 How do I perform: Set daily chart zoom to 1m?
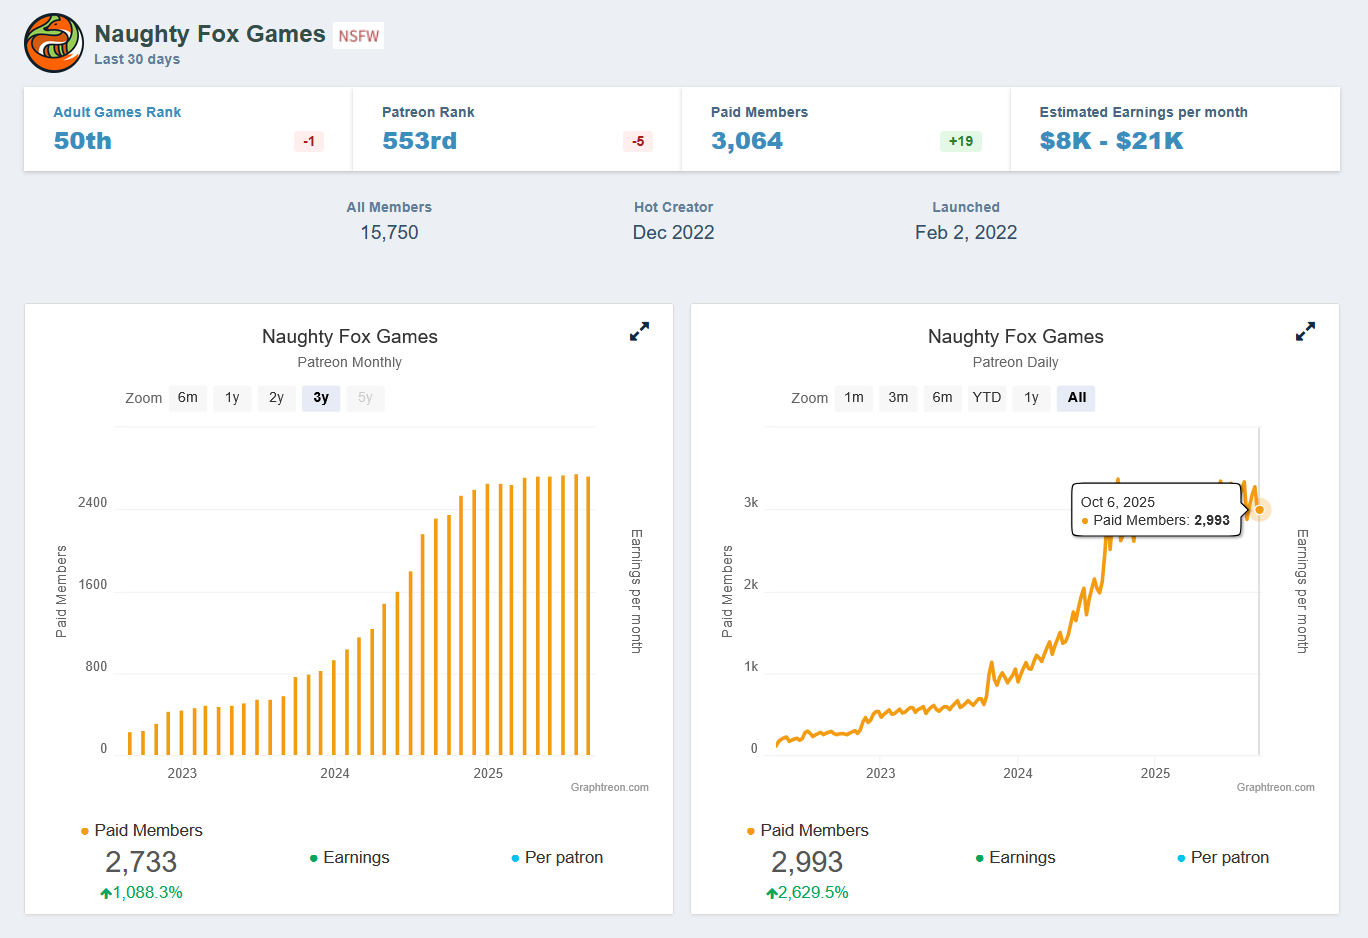tap(854, 398)
